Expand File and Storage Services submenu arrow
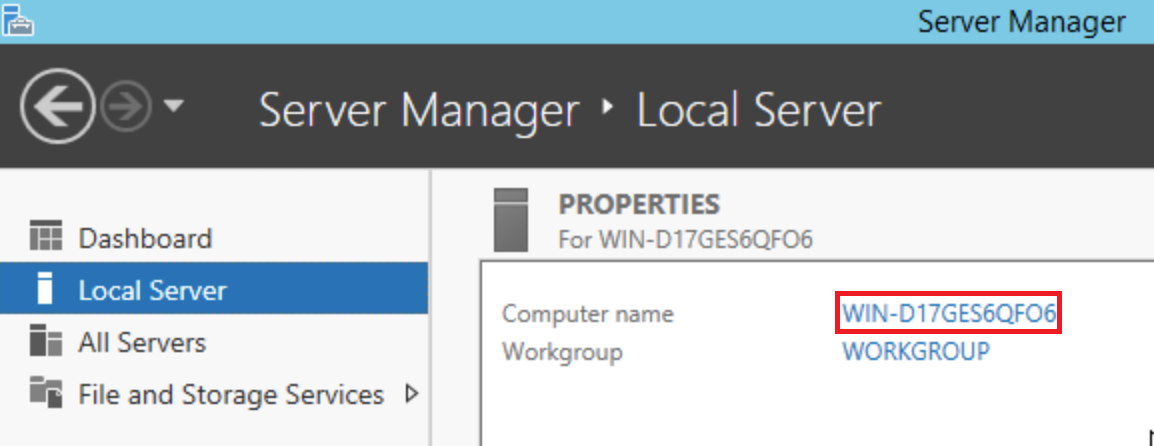This screenshot has width=1154, height=446. (x=410, y=394)
